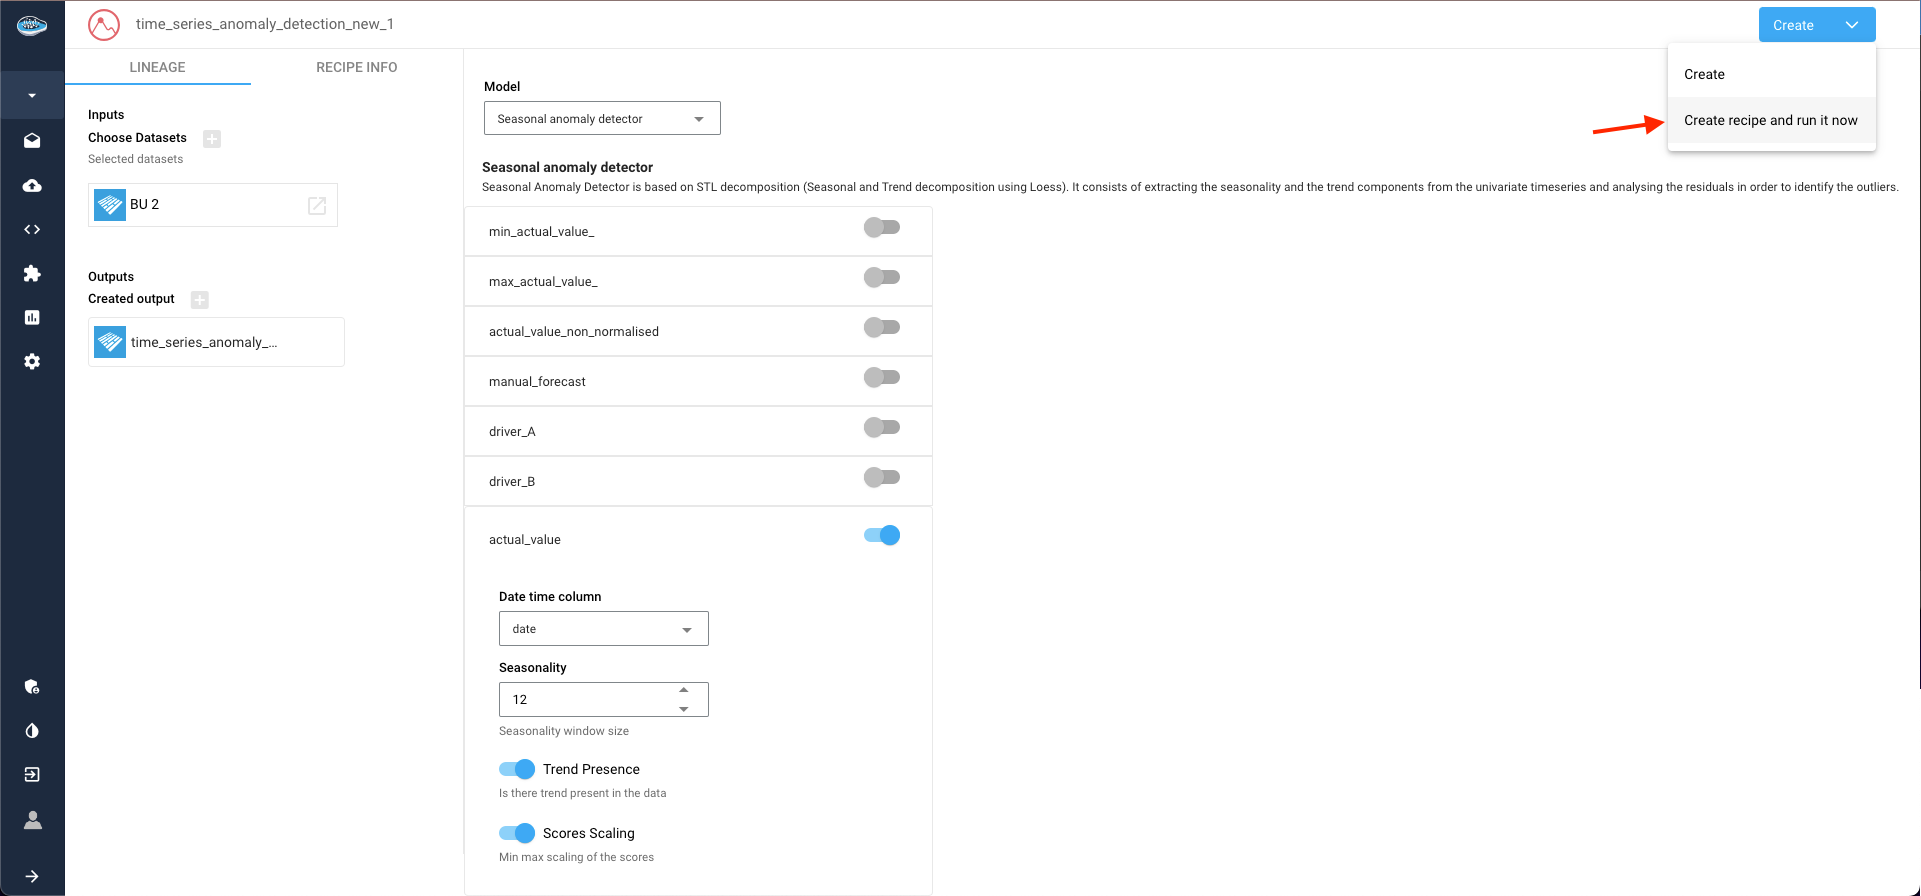
Task: Expand sidebar with bottom arrow icon
Action: point(32,876)
